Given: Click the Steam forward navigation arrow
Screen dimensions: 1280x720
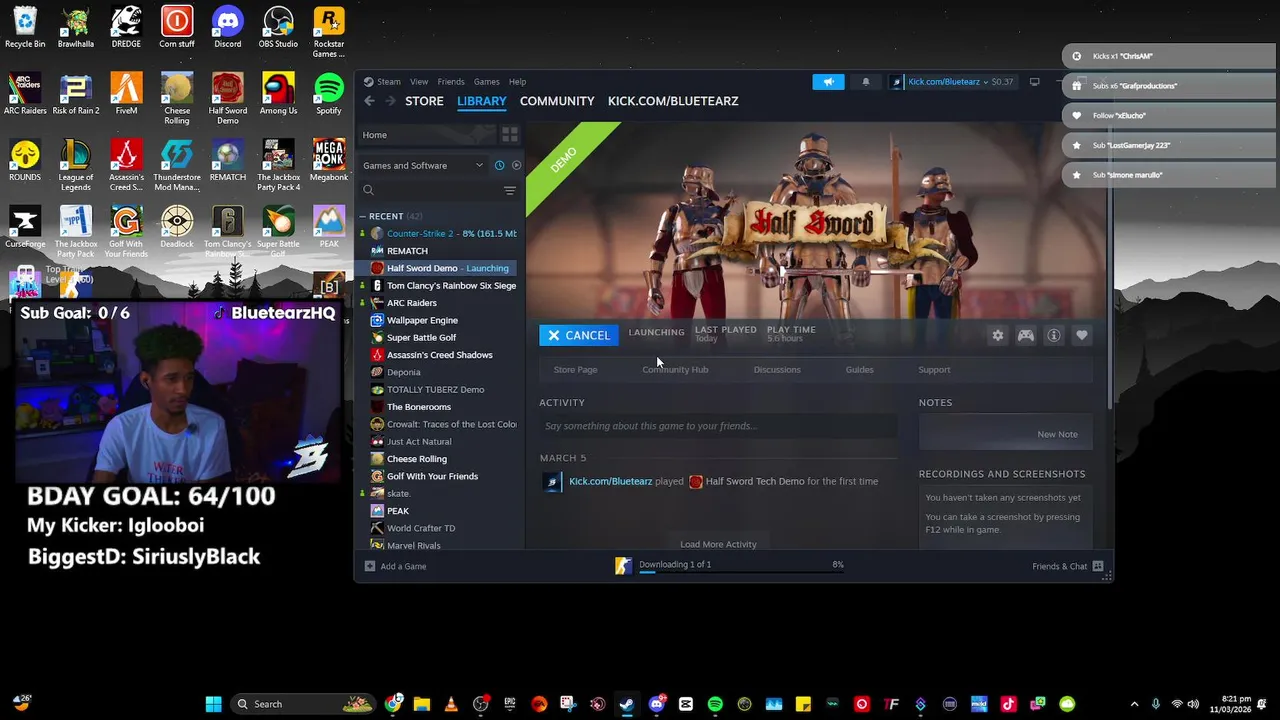Looking at the screenshot, I should coord(390,101).
